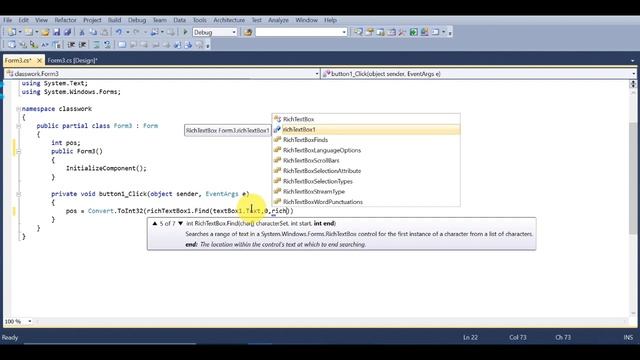
Task: Select richTextBox1 in the IntelliSense list
Action: click(366, 129)
